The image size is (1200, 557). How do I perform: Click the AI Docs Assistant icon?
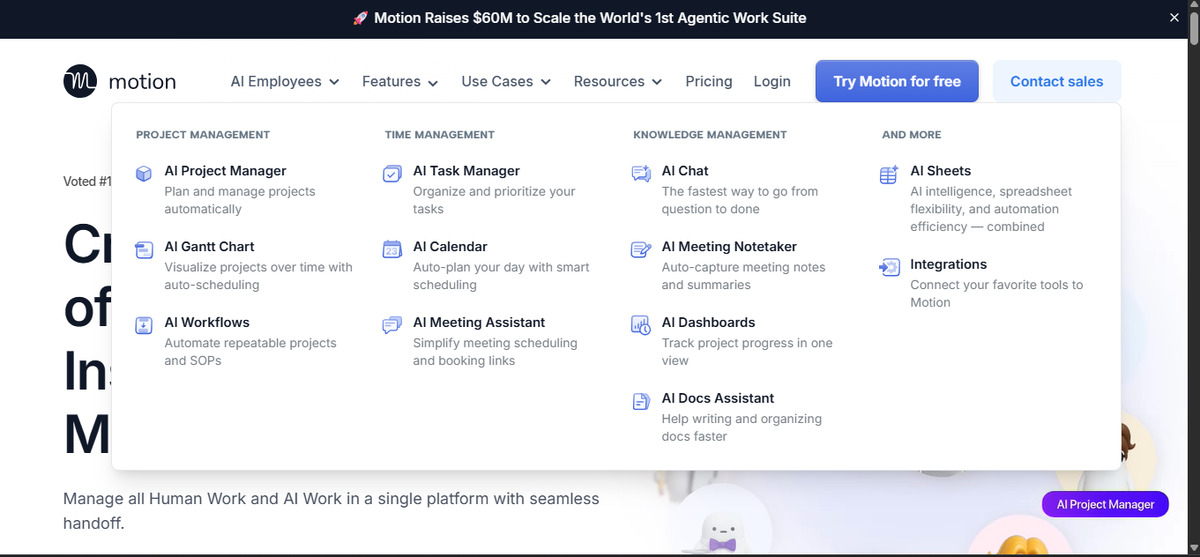641,401
